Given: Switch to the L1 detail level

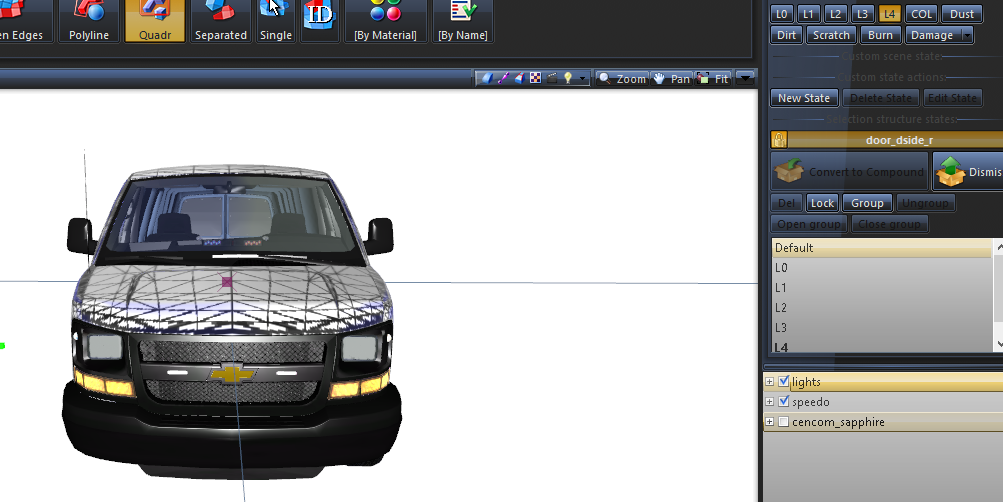Looking at the screenshot, I should 809,14.
